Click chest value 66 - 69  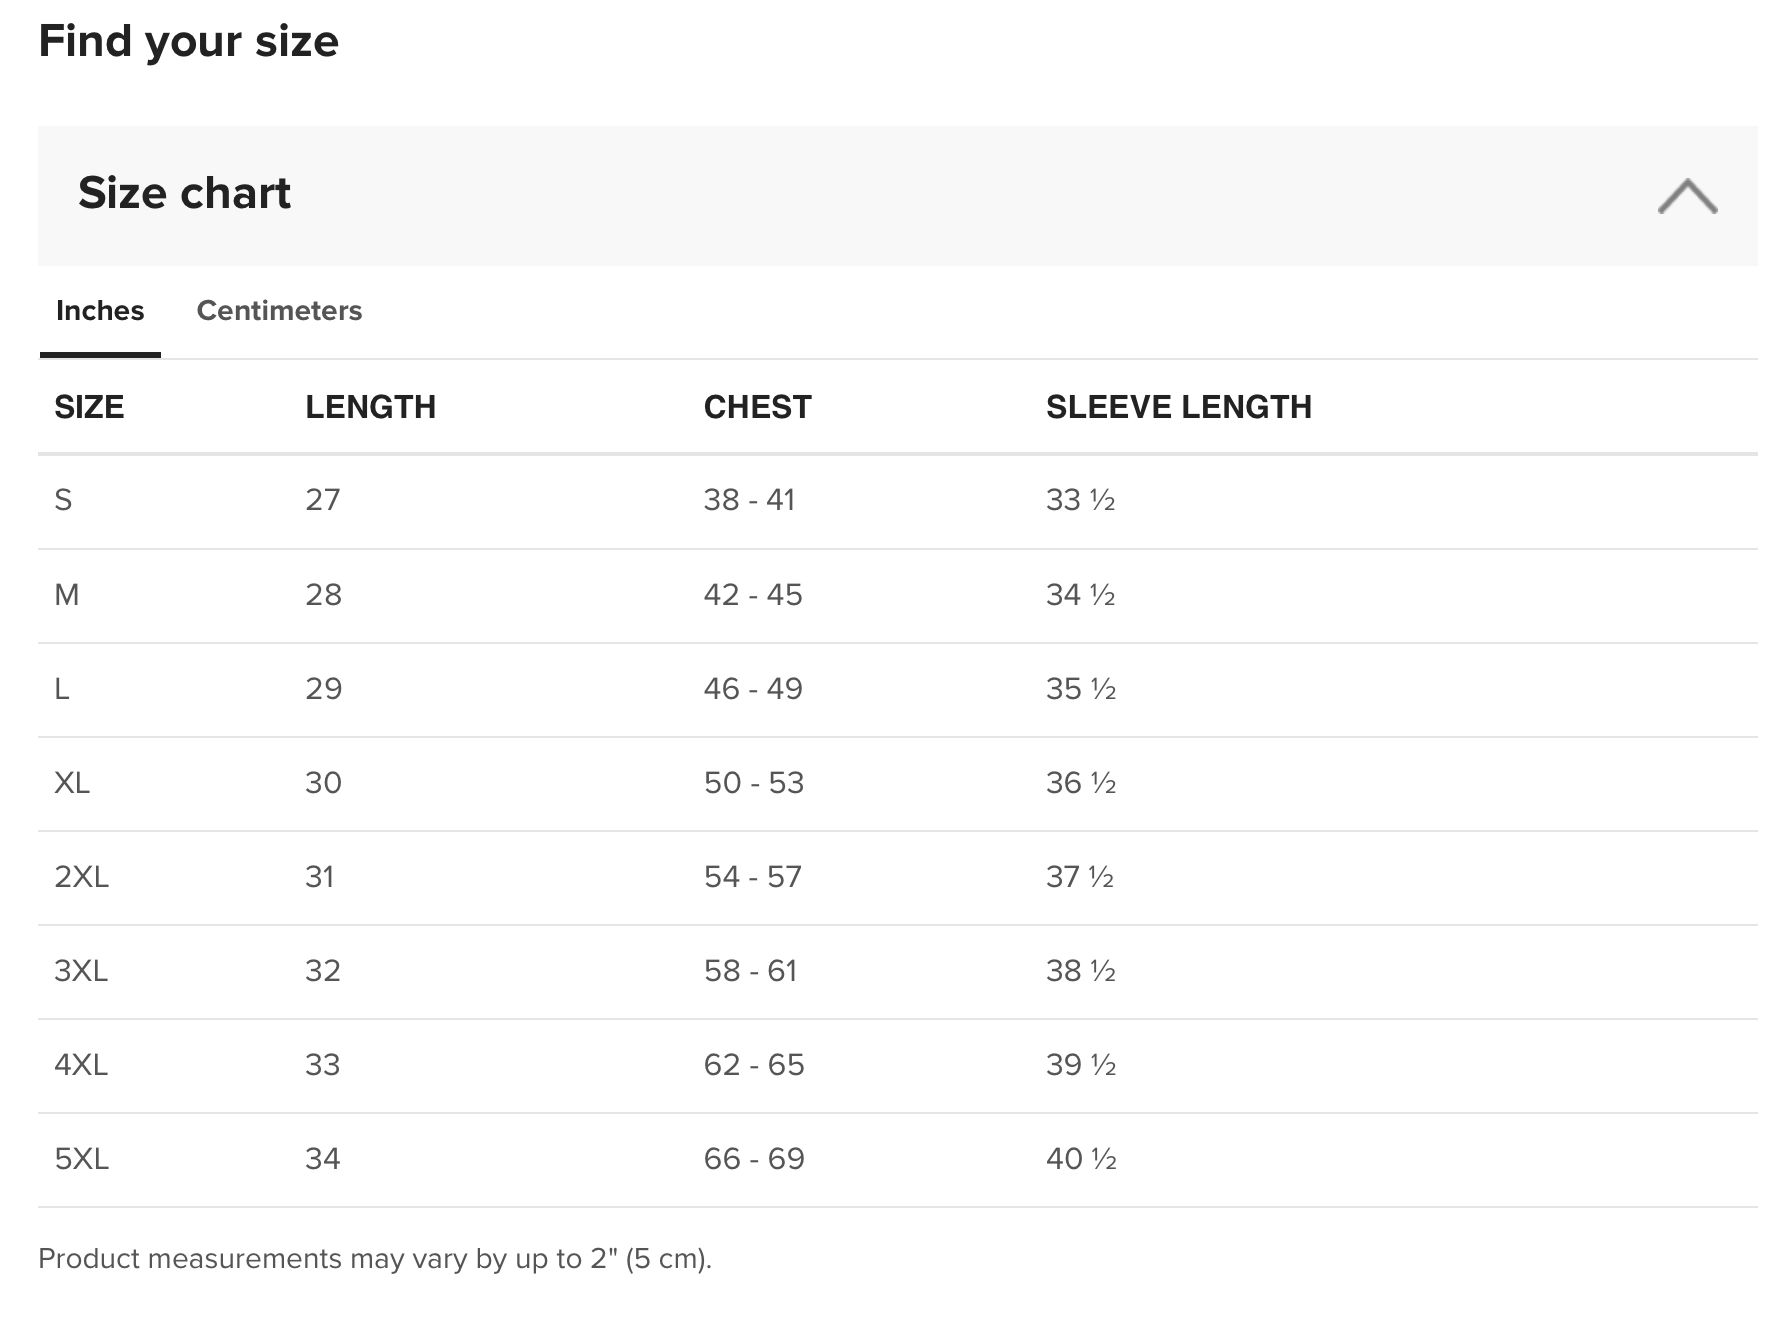coord(754,1159)
